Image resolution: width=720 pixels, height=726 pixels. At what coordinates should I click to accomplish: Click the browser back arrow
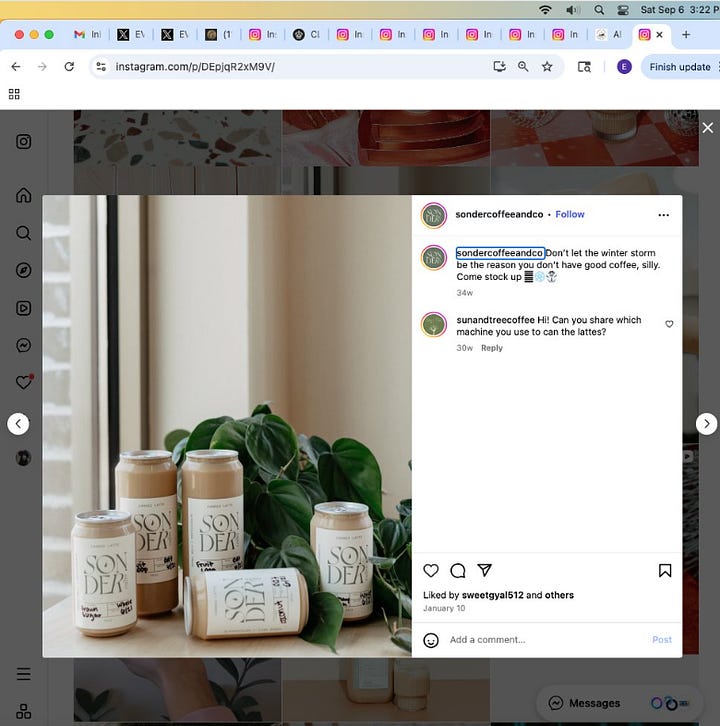coord(16,67)
